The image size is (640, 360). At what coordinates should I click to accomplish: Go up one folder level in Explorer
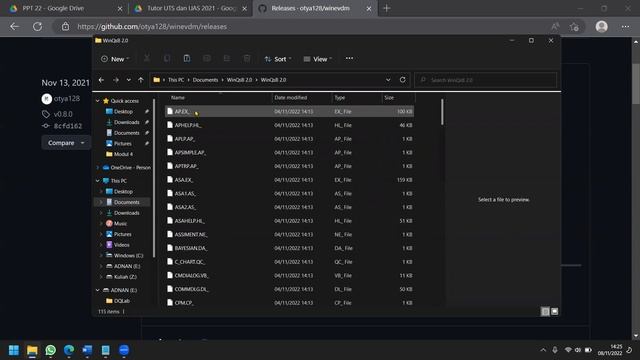click(141, 80)
